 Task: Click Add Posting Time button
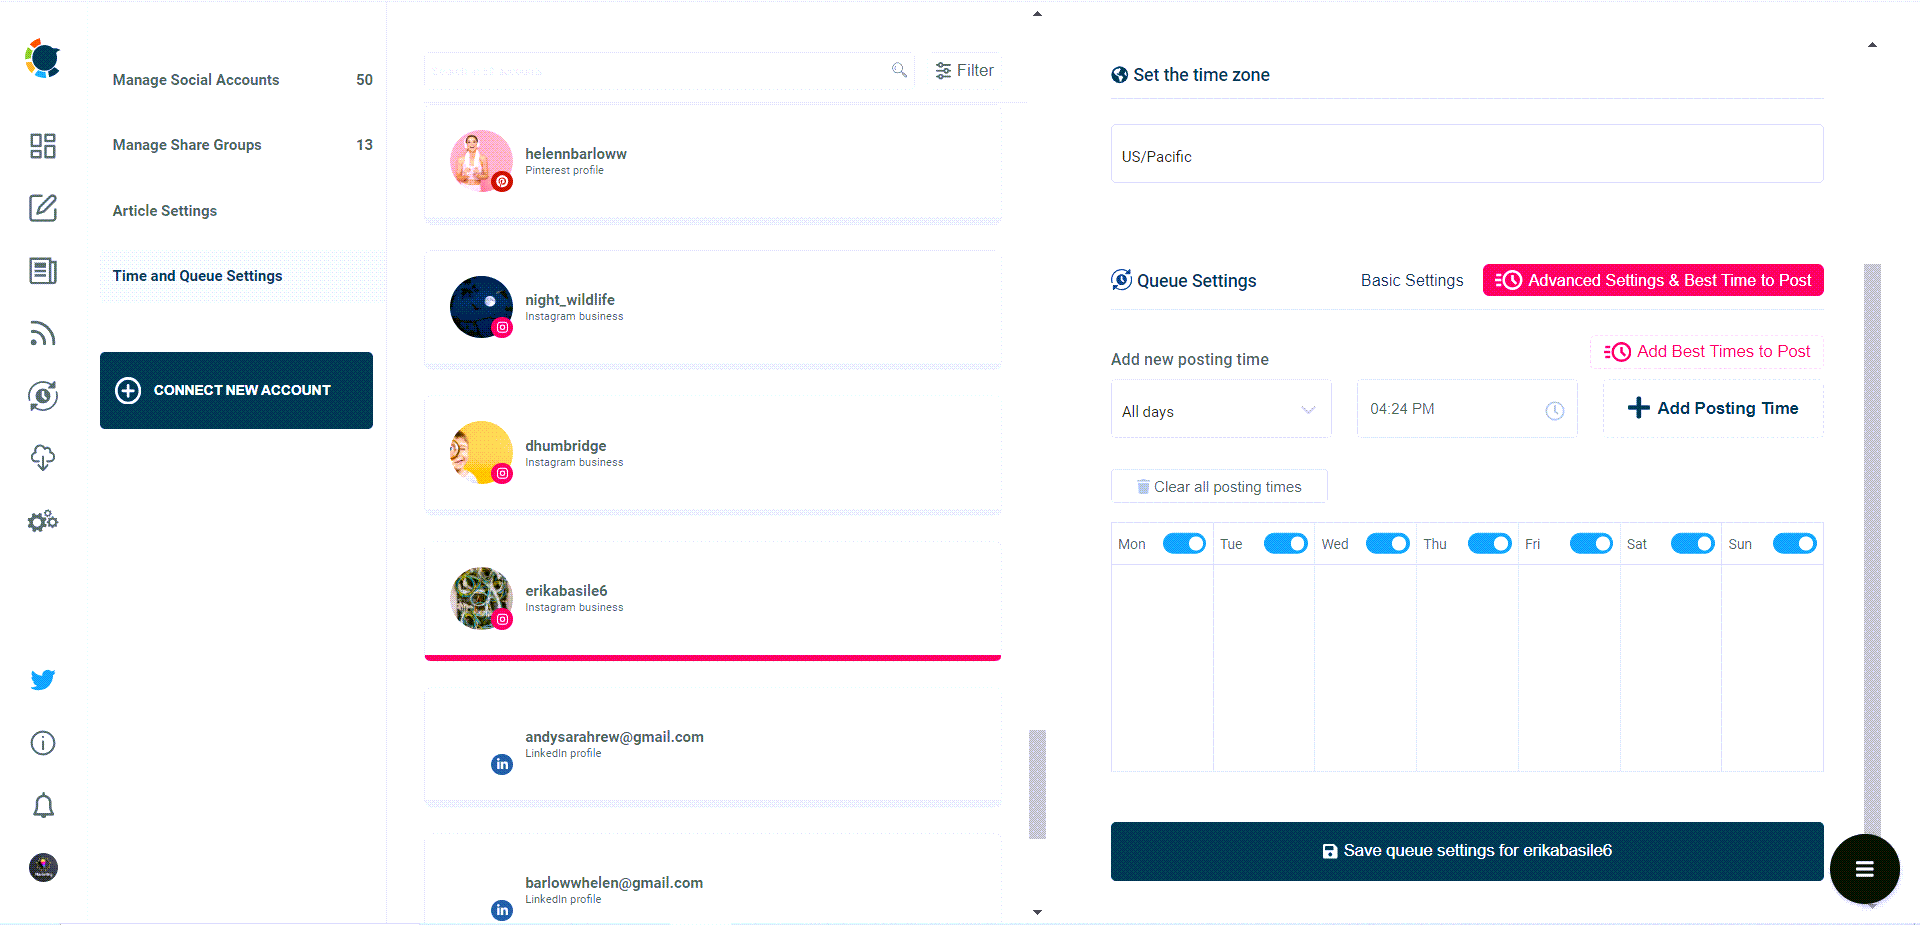pyautogui.click(x=1713, y=408)
